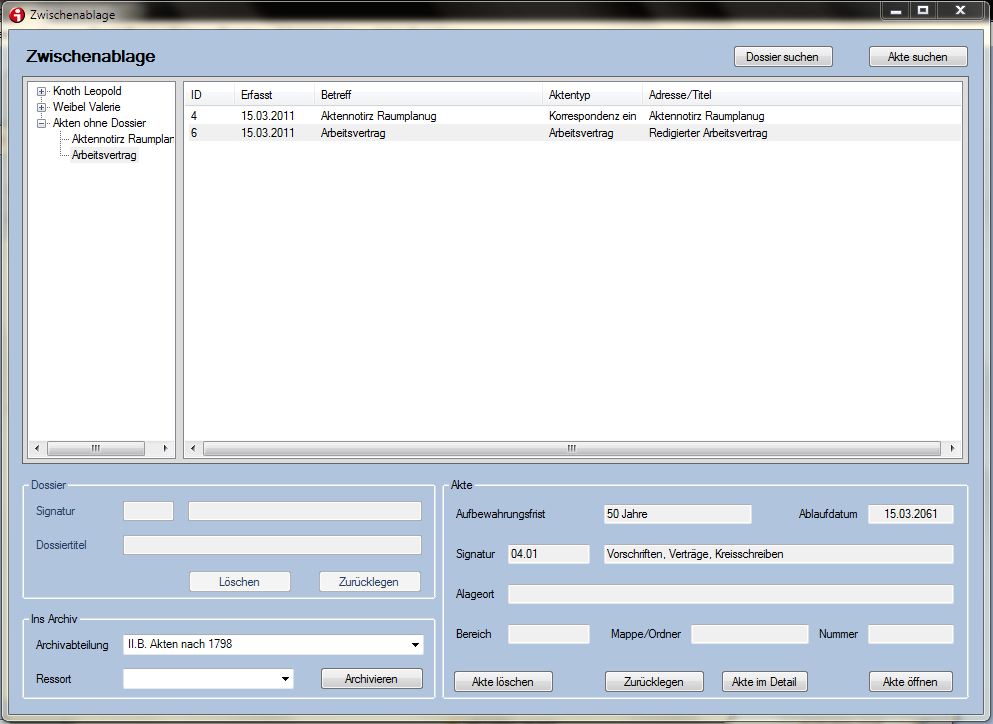This screenshot has width=993, height=724.
Task: Click right arrow of list horizontal scrollbar
Action: (x=953, y=449)
